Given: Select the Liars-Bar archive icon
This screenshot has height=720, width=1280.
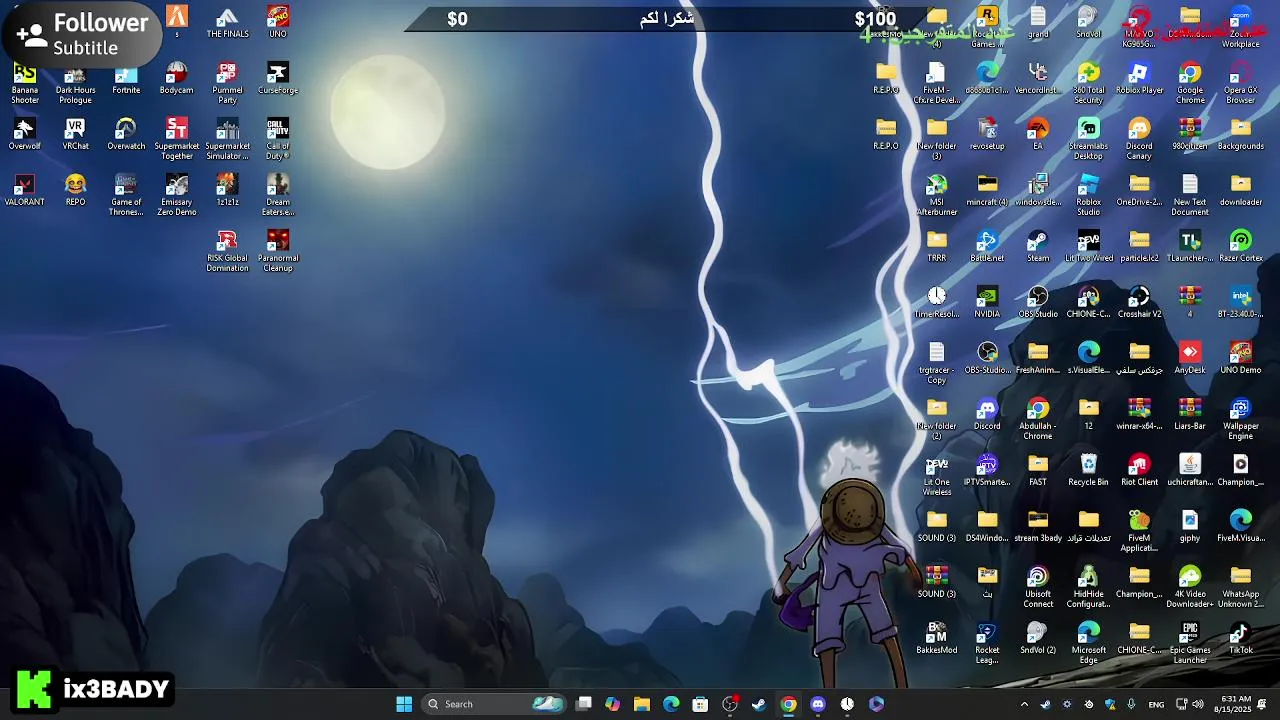Looking at the screenshot, I should click(x=1190, y=415).
